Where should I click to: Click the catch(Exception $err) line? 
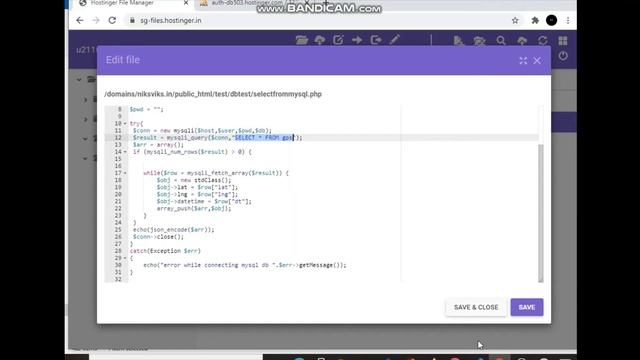(165, 251)
